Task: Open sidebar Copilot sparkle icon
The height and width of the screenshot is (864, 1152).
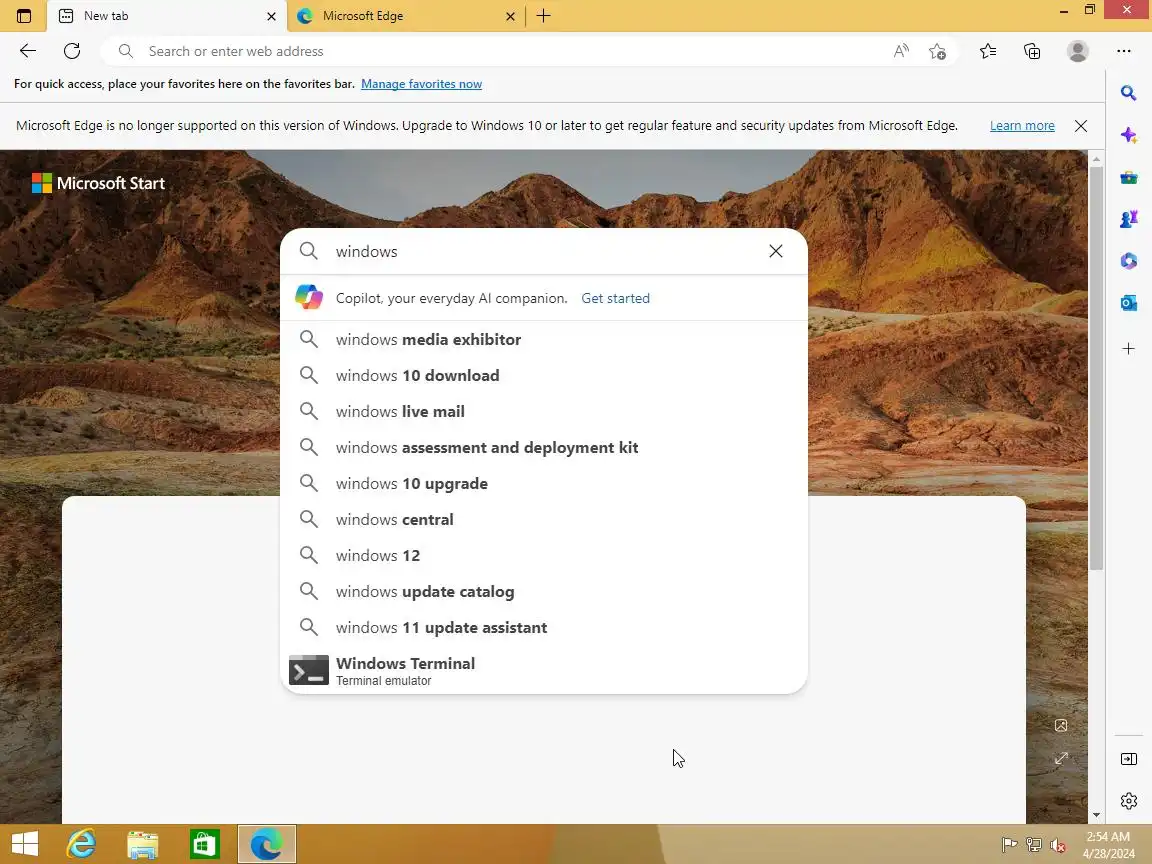Action: click(1128, 135)
